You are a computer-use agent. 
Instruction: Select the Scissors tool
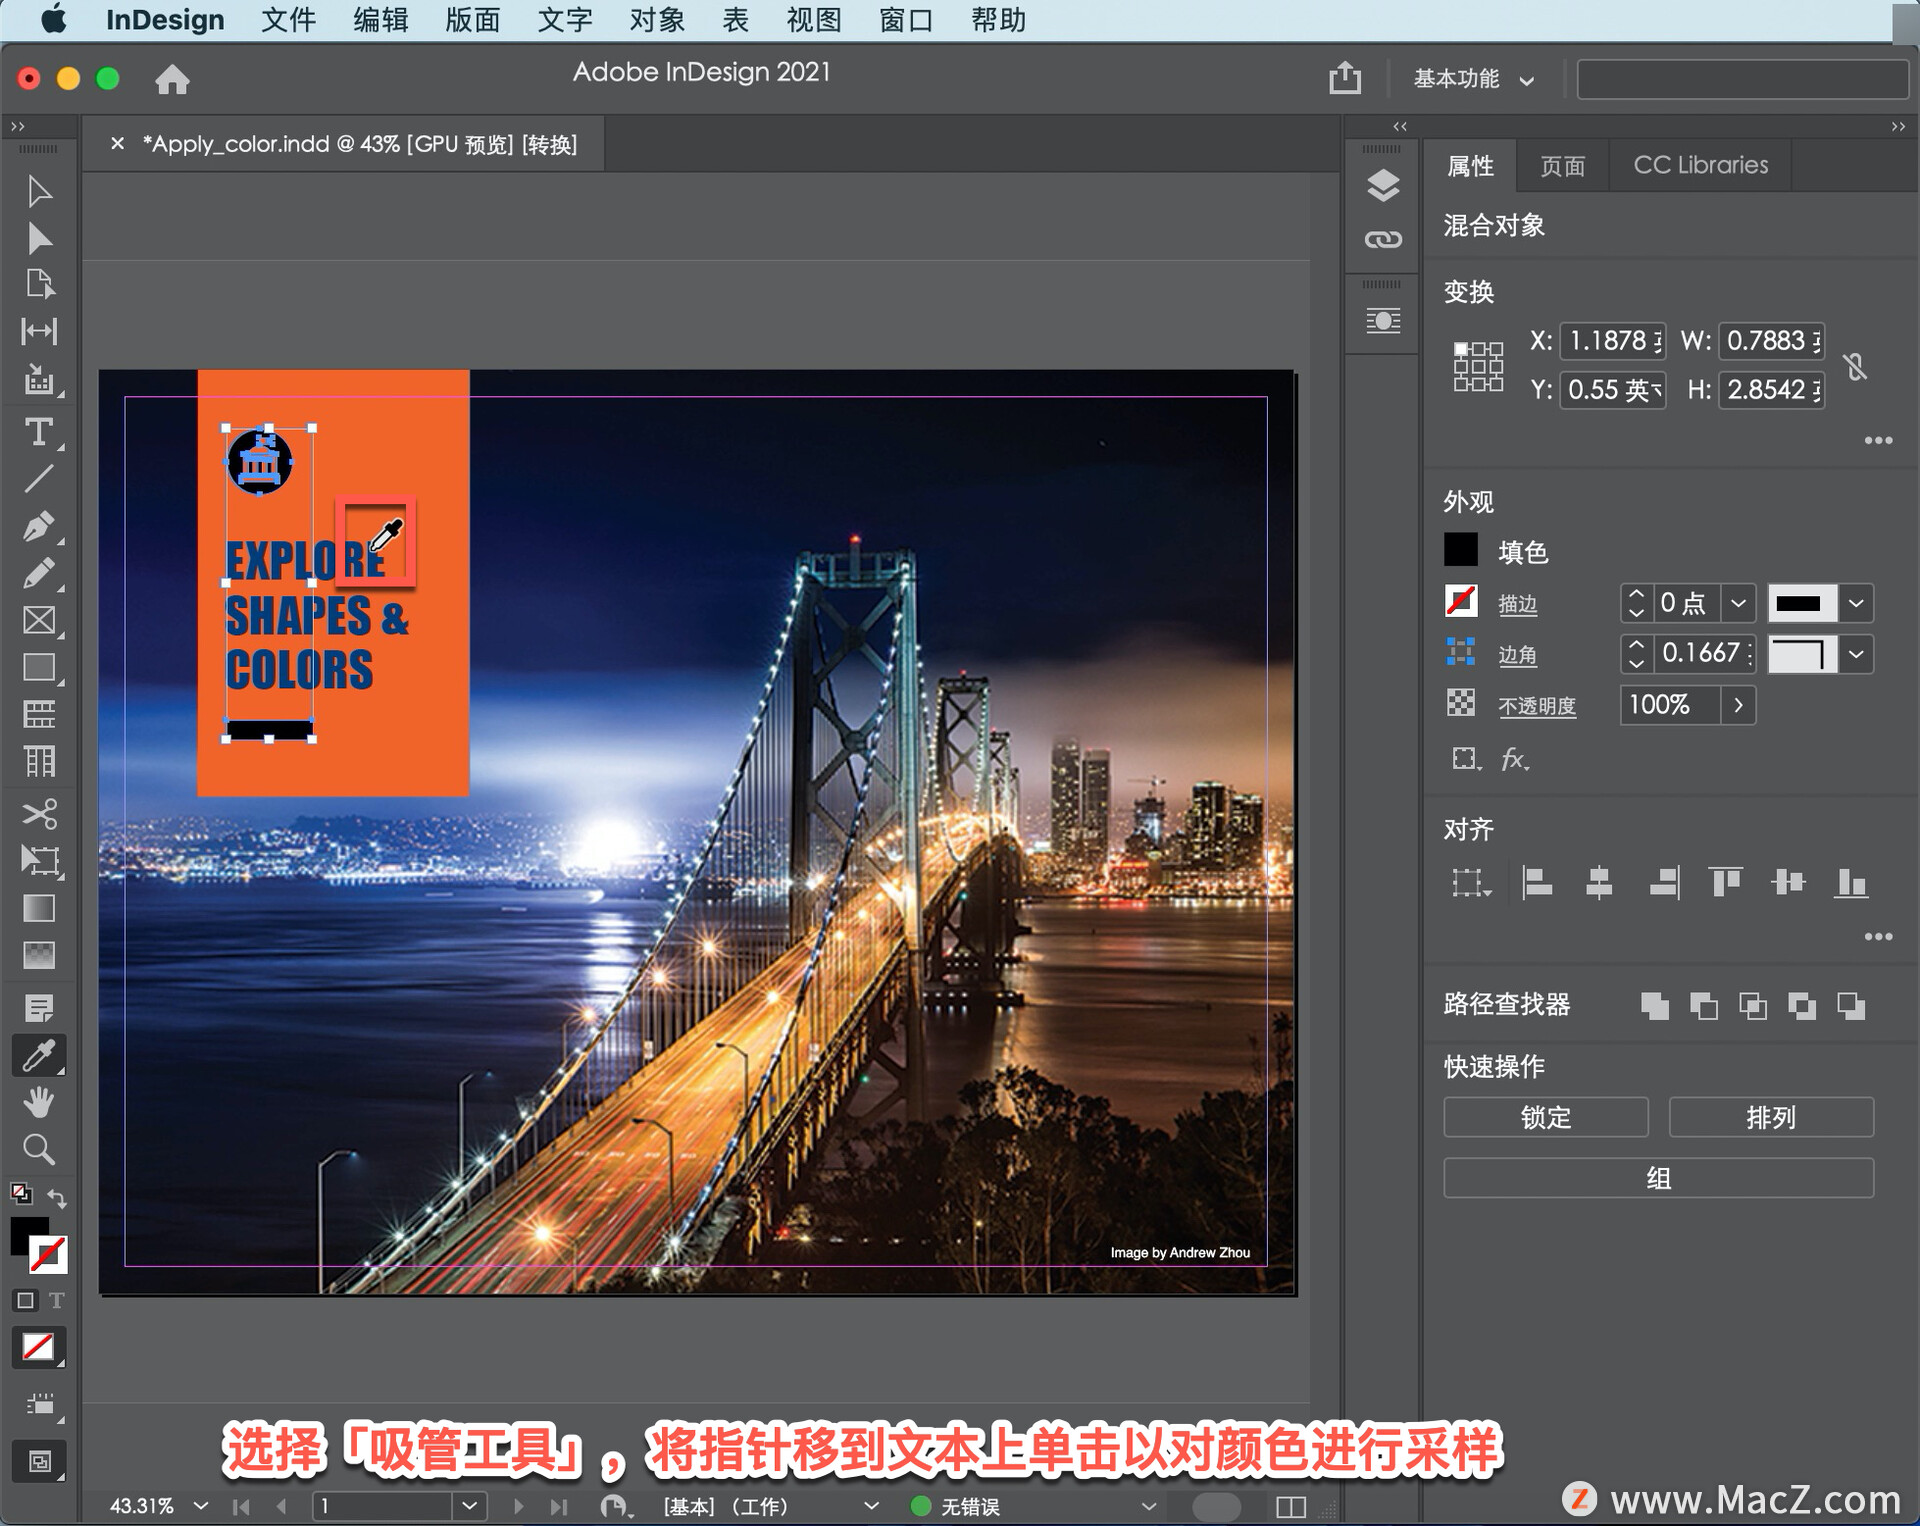(x=38, y=813)
